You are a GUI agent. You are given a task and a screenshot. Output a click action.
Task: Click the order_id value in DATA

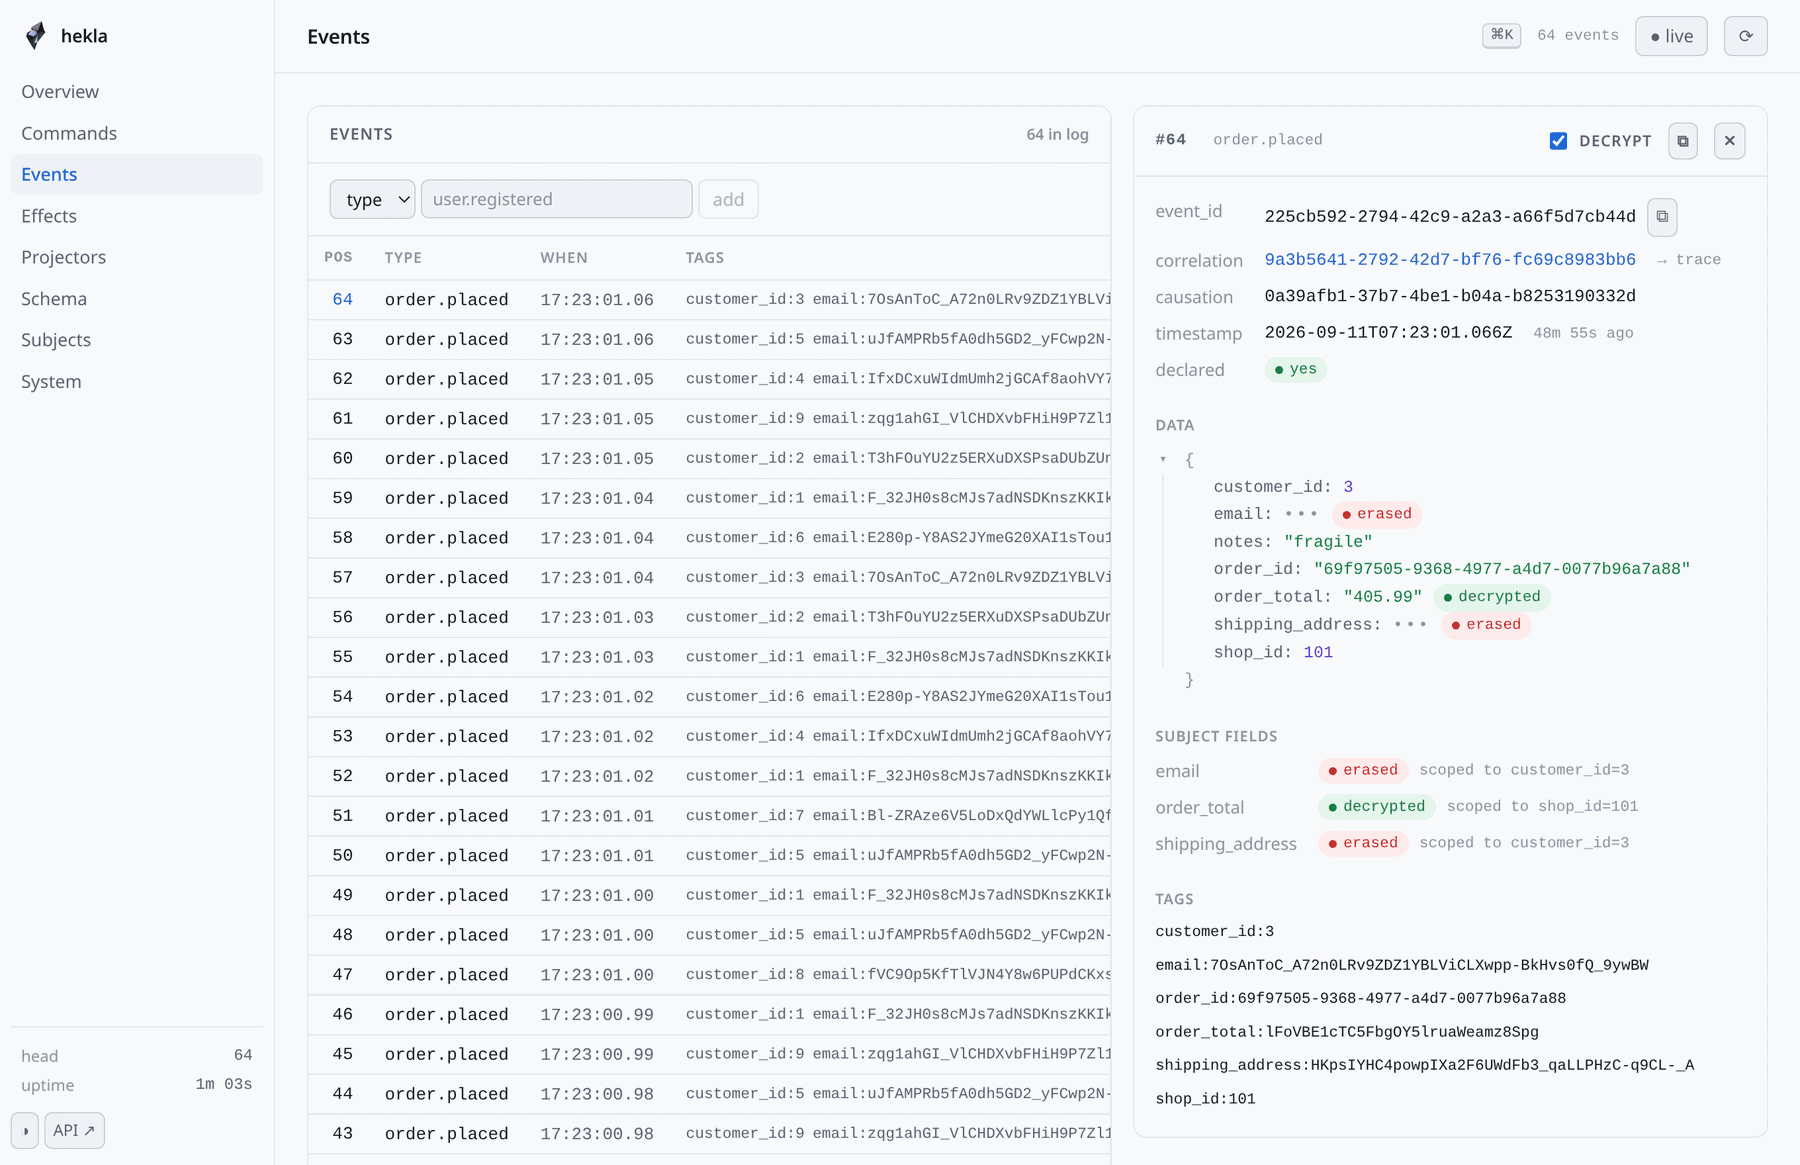click(1502, 569)
